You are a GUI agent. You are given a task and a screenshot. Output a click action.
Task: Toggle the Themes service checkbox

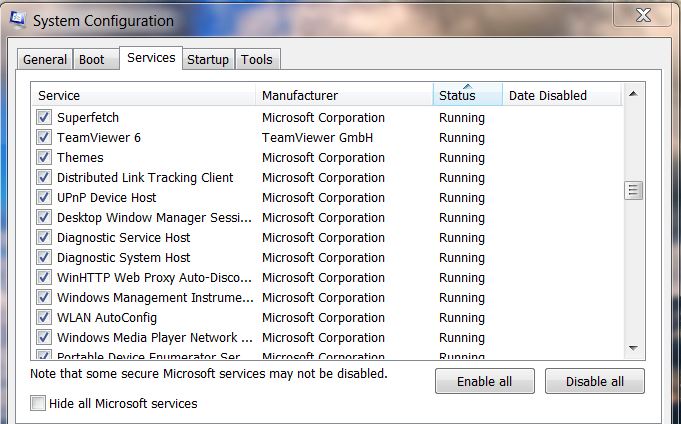(44, 157)
